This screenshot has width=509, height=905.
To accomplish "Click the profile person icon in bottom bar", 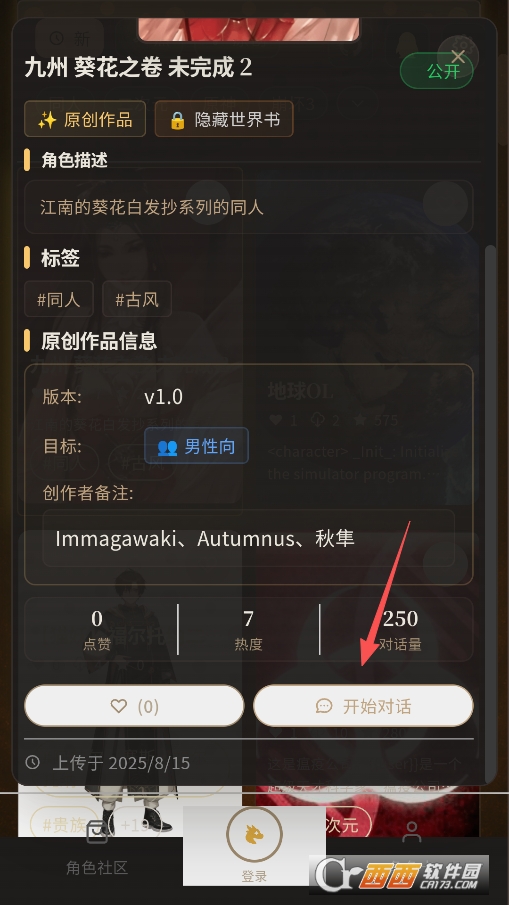I will point(411,832).
